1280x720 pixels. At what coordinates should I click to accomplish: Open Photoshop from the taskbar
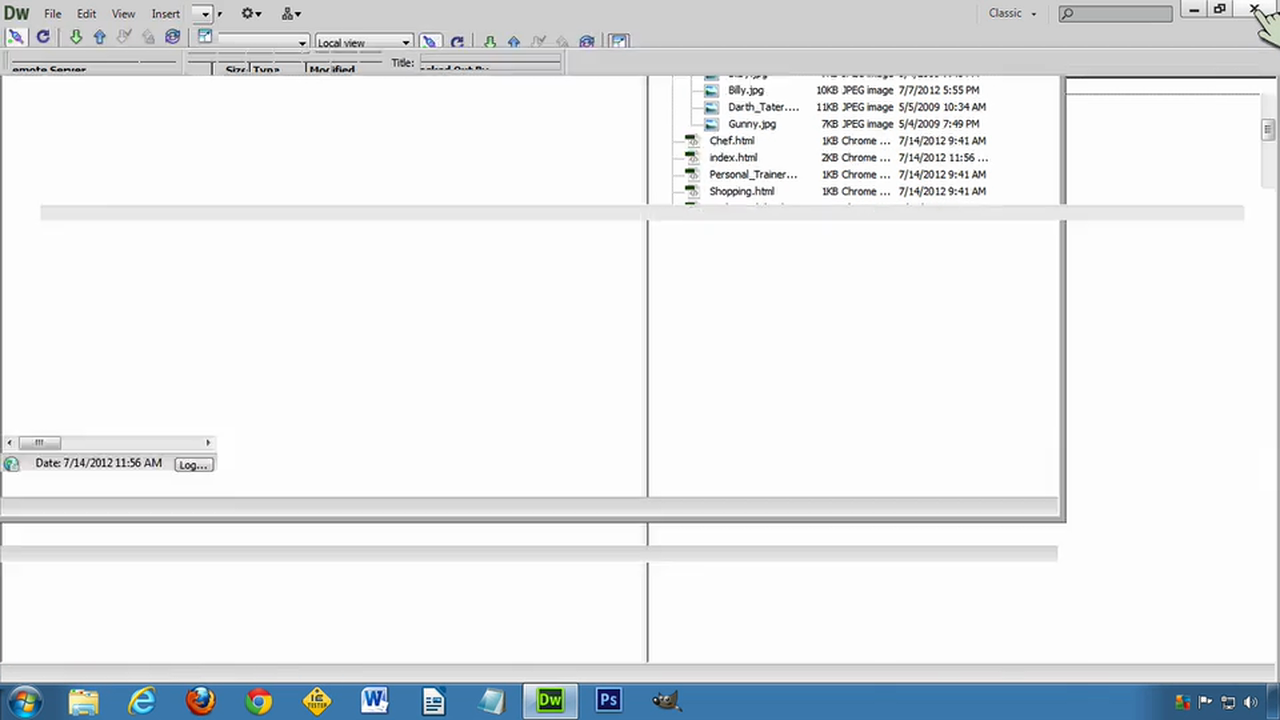(608, 701)
